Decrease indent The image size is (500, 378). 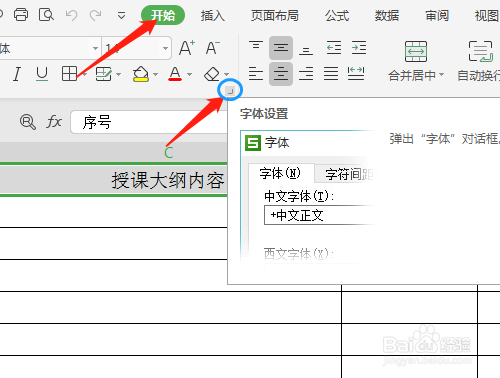[334, 48]
